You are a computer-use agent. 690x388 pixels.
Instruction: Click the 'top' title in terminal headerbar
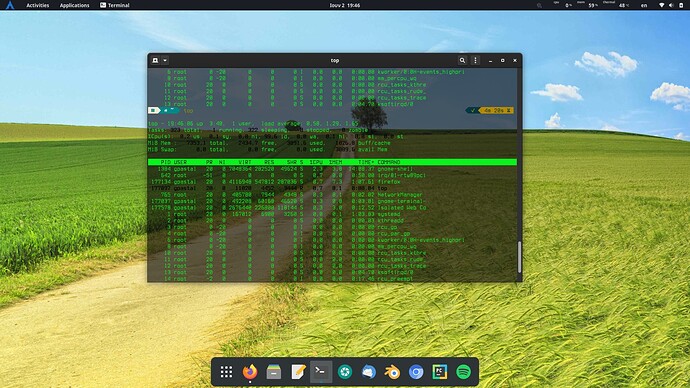[x=335, y=60]
